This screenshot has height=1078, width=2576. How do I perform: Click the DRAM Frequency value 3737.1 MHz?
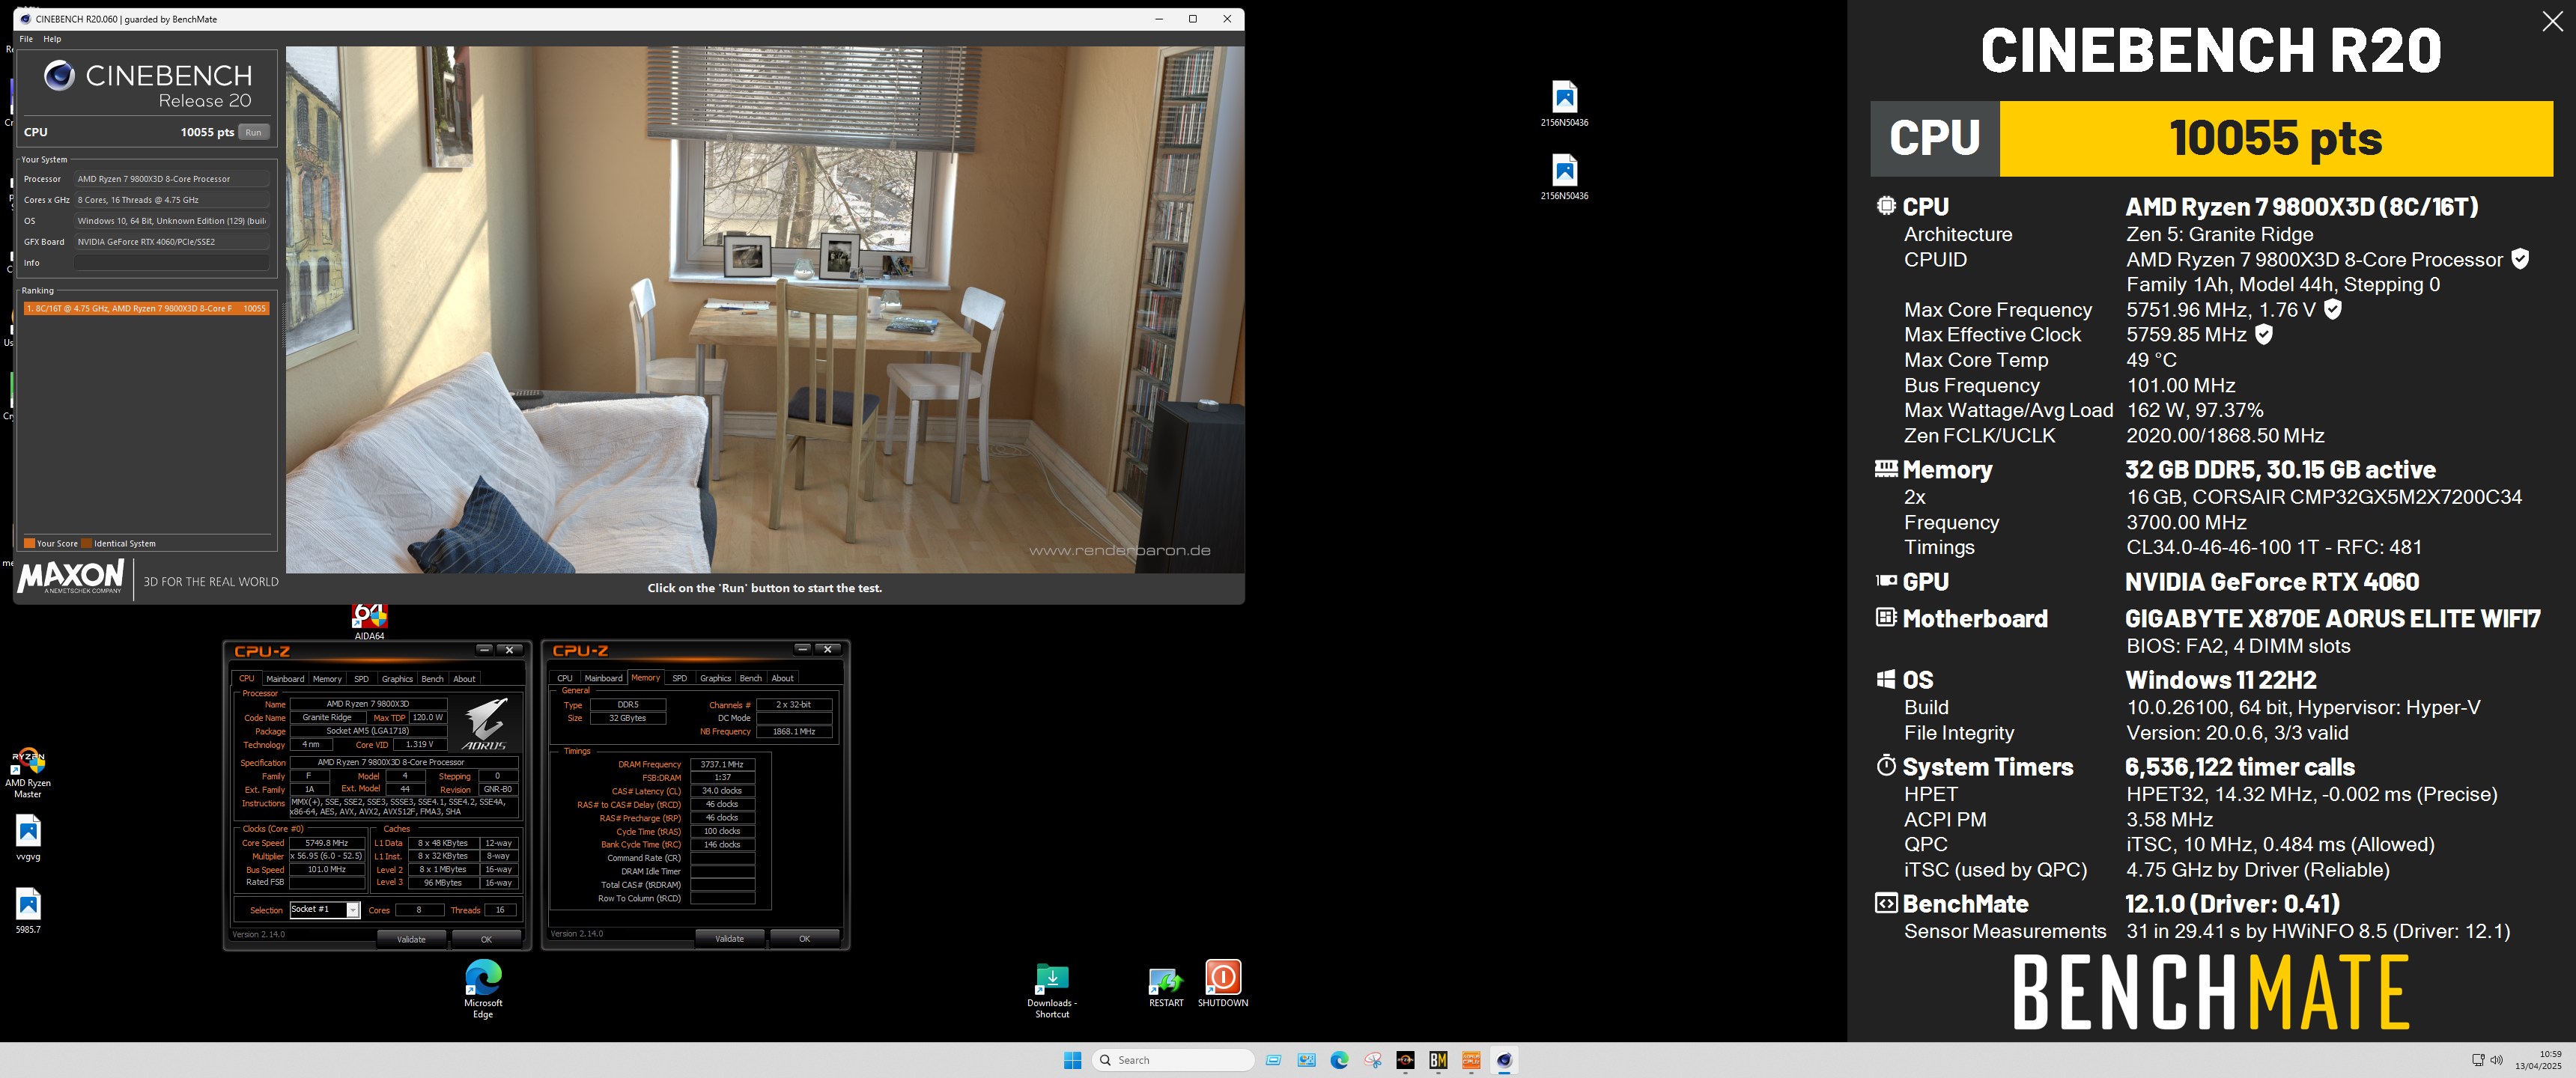click(722, 764)
